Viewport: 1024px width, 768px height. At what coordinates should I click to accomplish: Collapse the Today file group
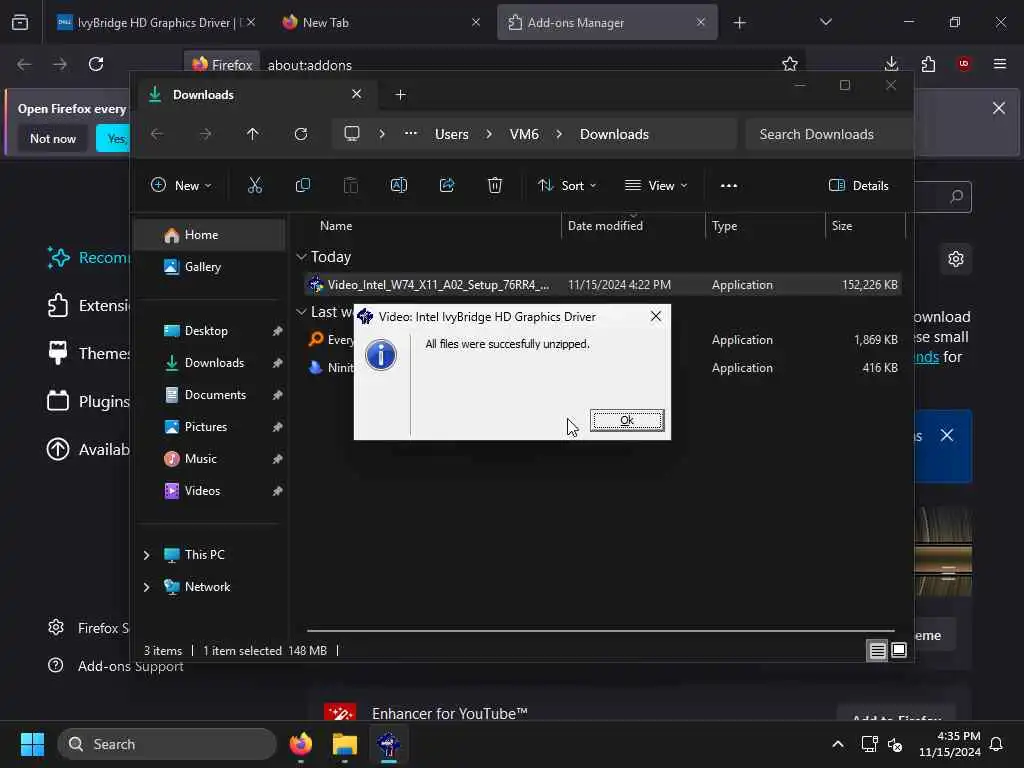point(301,257)
